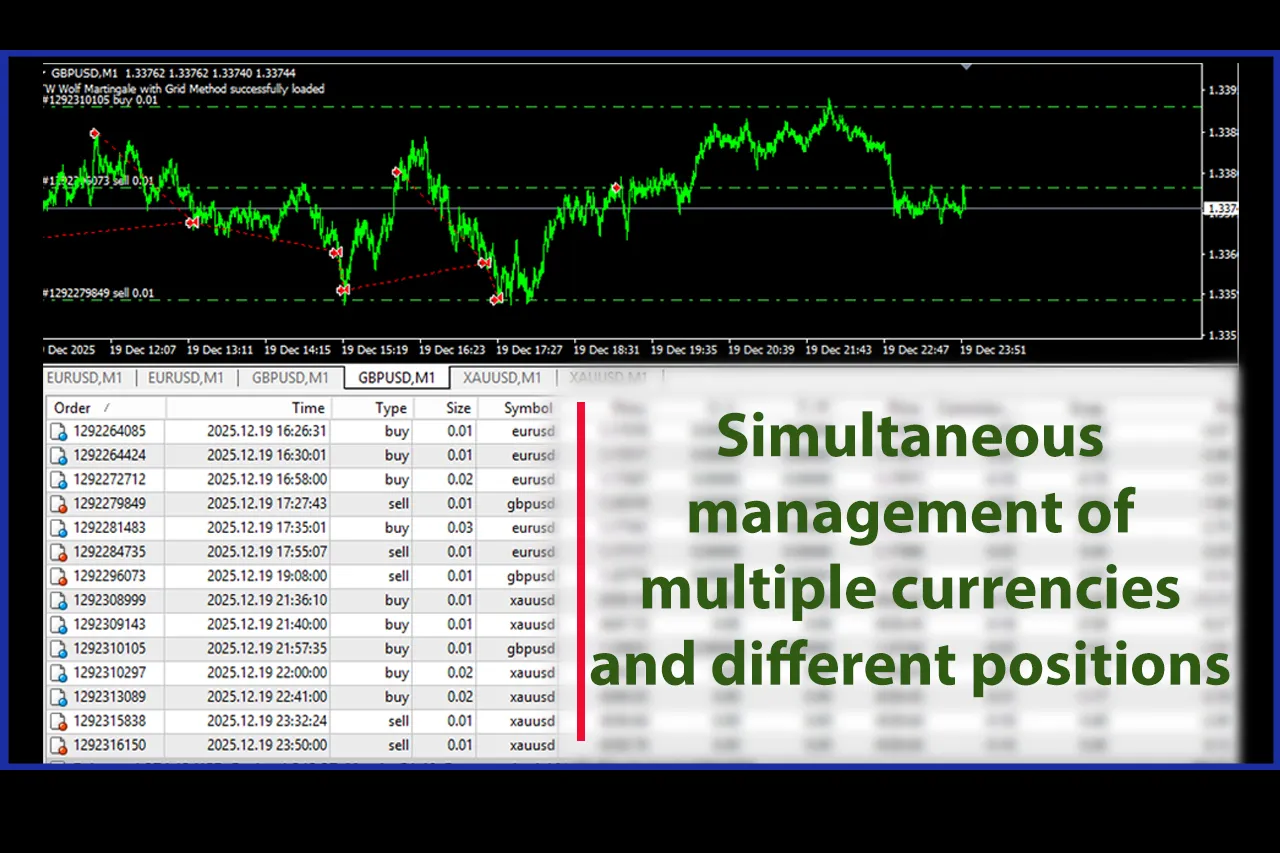Image resolution: width=1280 pixels, height=853 pixels.
Task: Click the chart shift triangle at chart top
Action: [966, 67]
